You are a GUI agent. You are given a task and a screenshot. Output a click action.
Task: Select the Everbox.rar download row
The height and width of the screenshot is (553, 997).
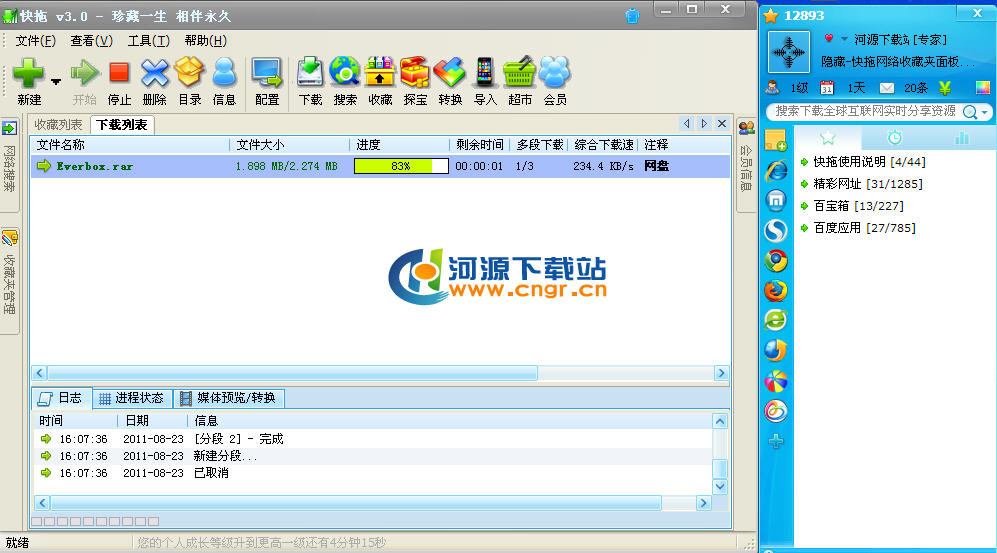point(380,166)
